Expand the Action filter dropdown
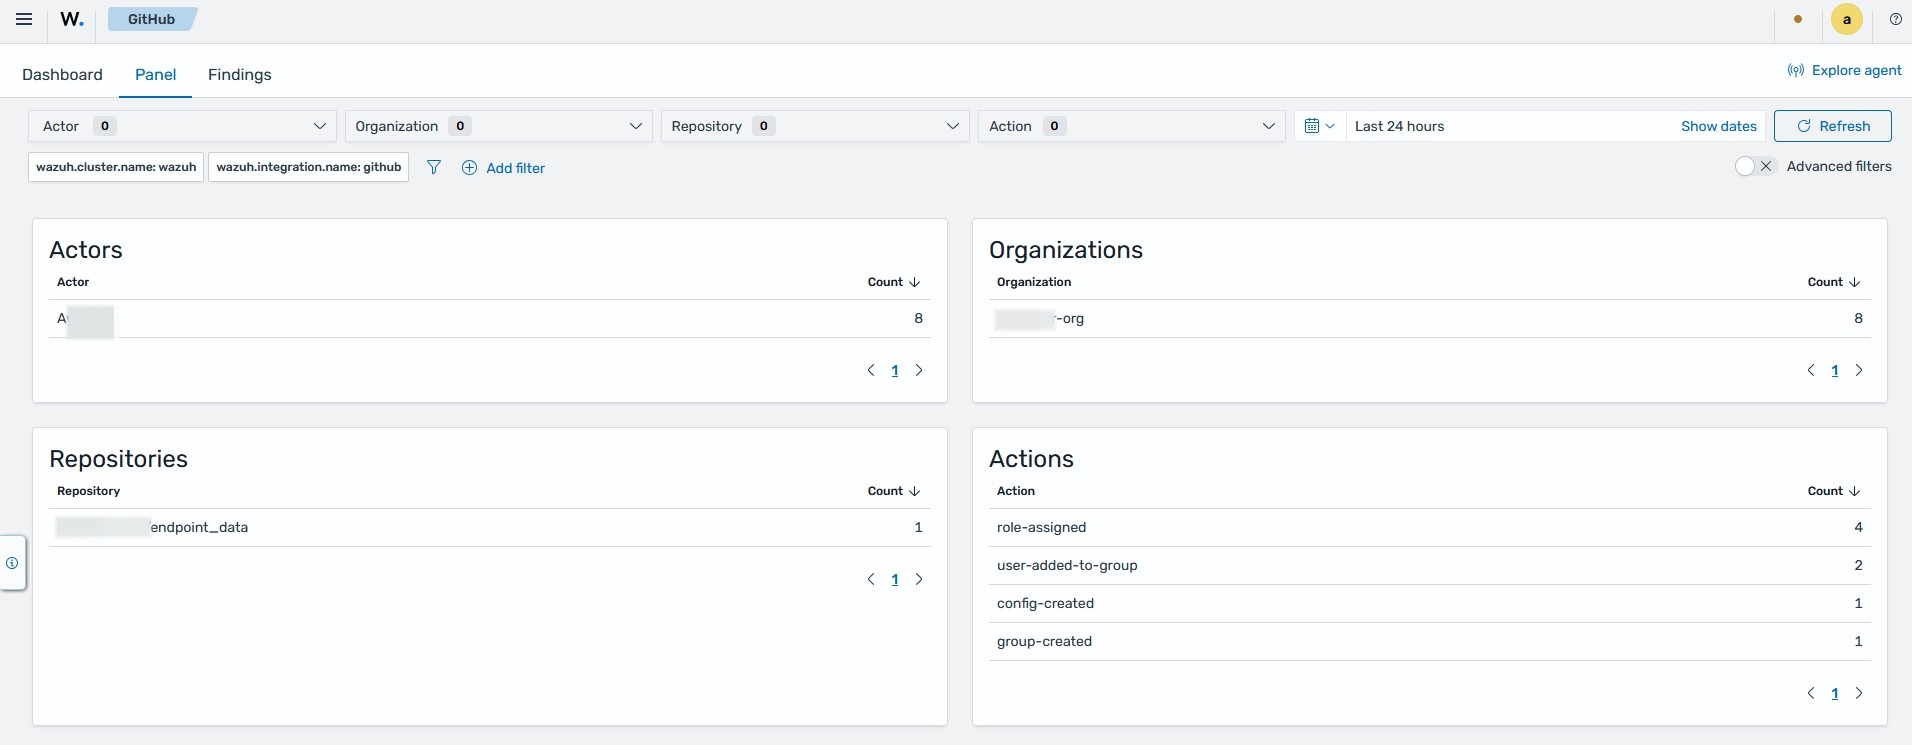This screenshot has height=745, width=1912. point(1132,126)
